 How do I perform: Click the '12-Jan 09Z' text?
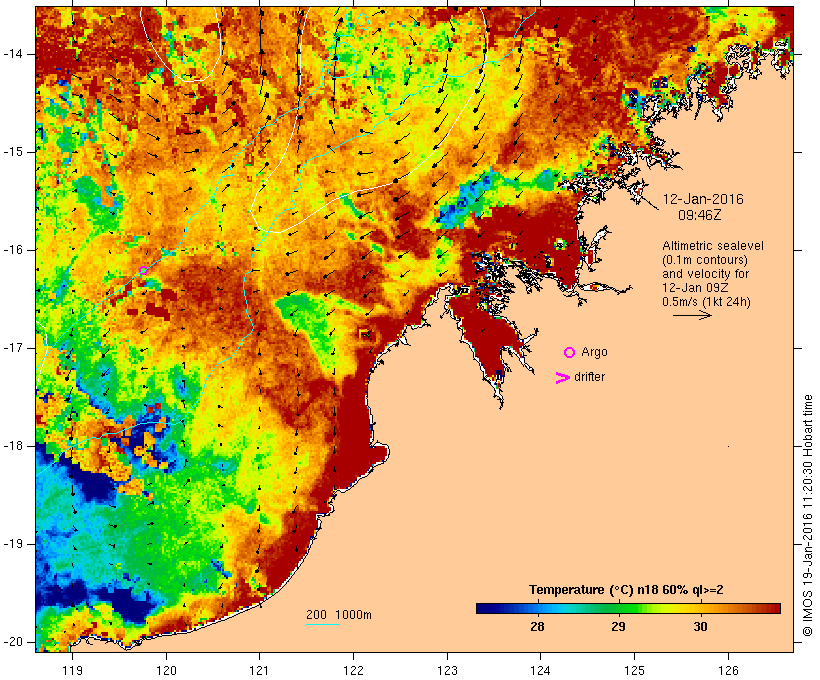pos(695,288)
